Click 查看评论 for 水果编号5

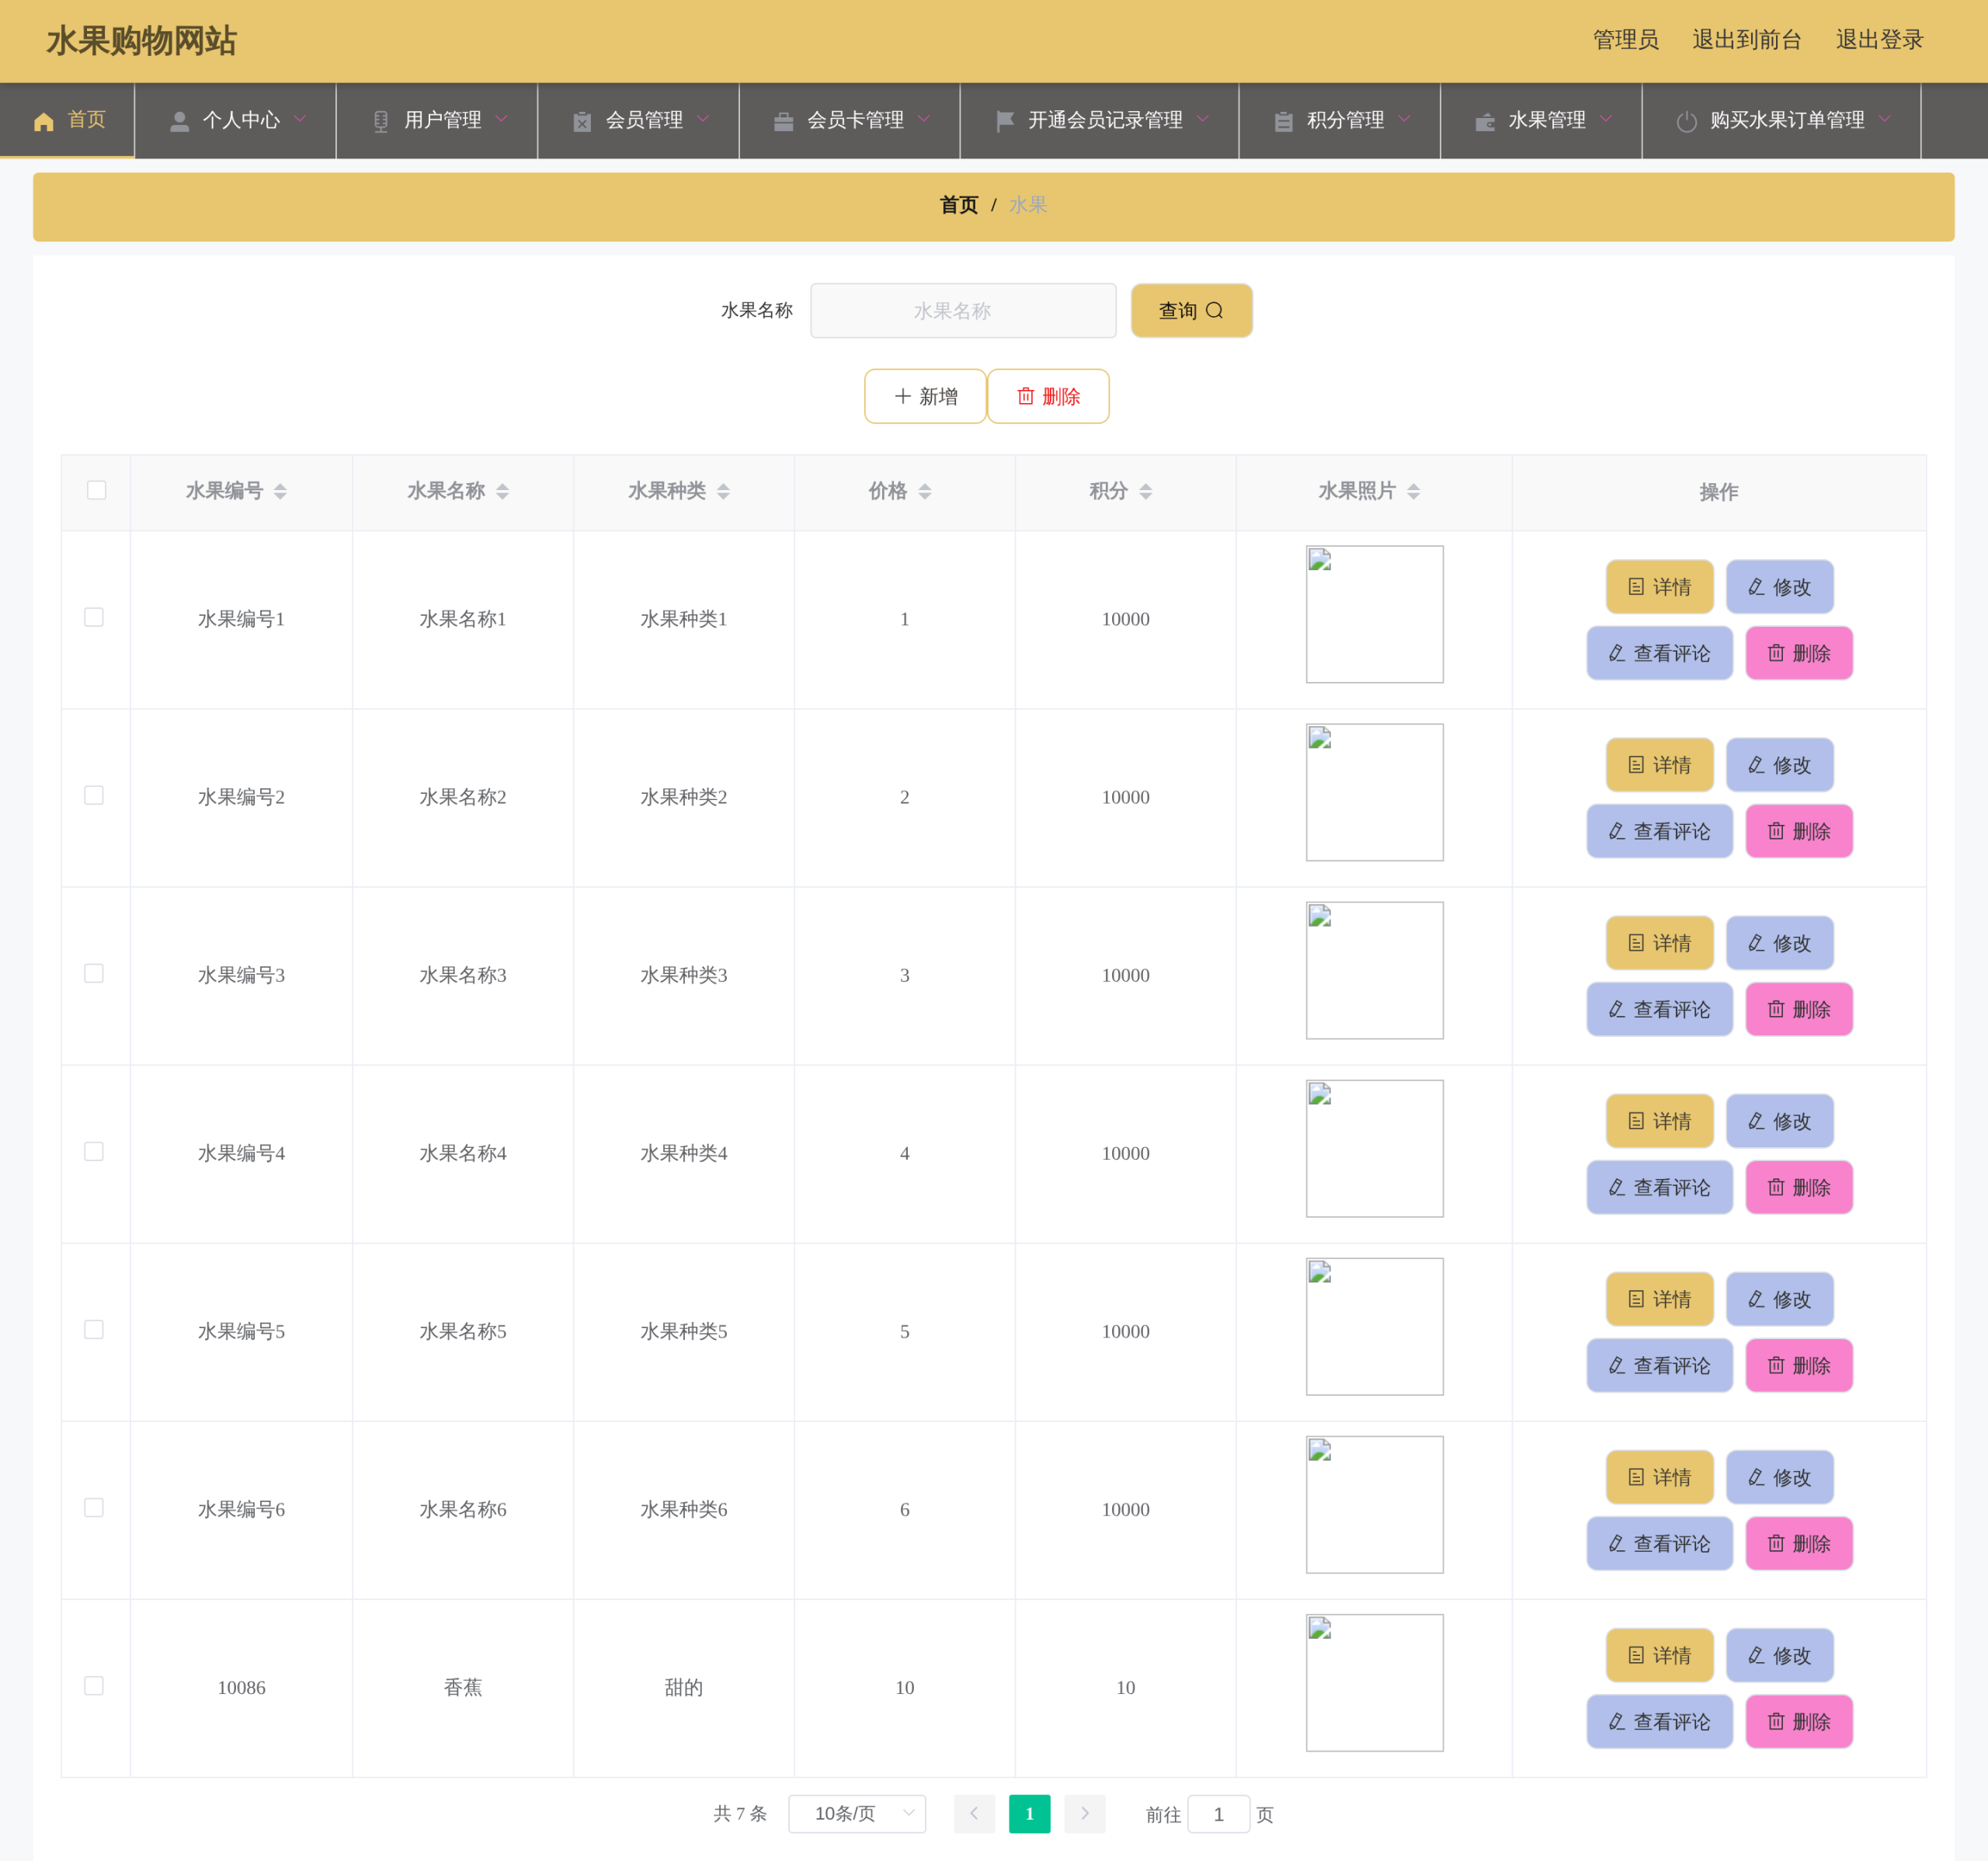coord(1659,1365)
